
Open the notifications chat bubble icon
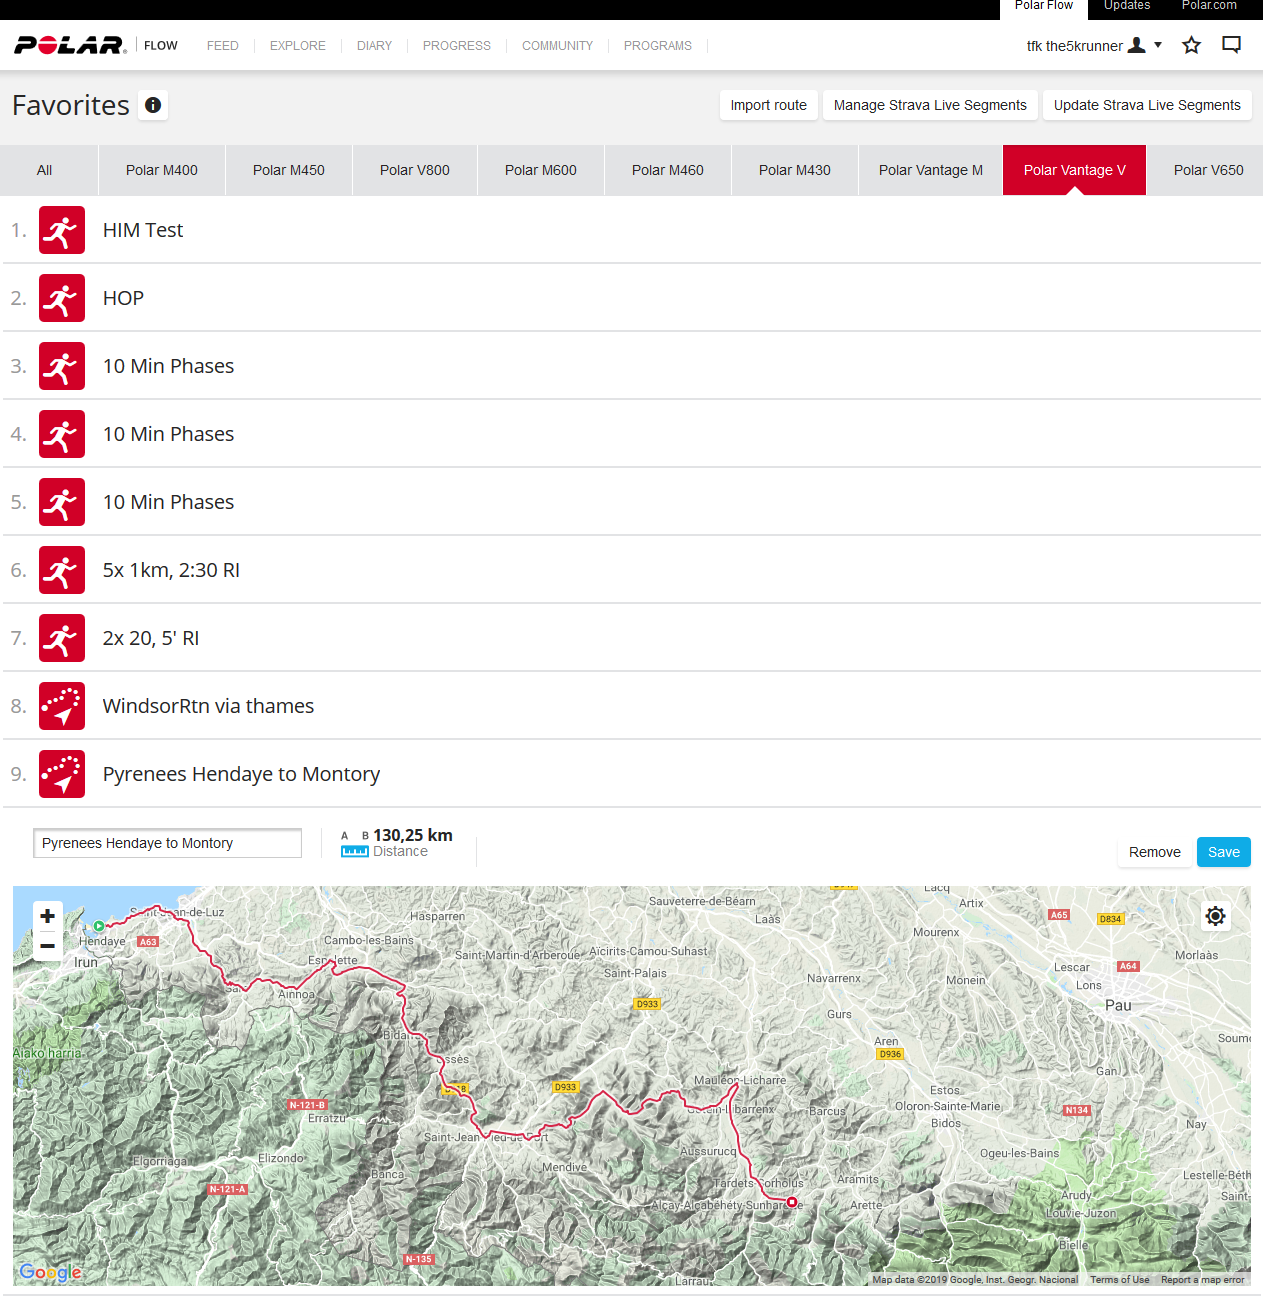[1231, 45]
